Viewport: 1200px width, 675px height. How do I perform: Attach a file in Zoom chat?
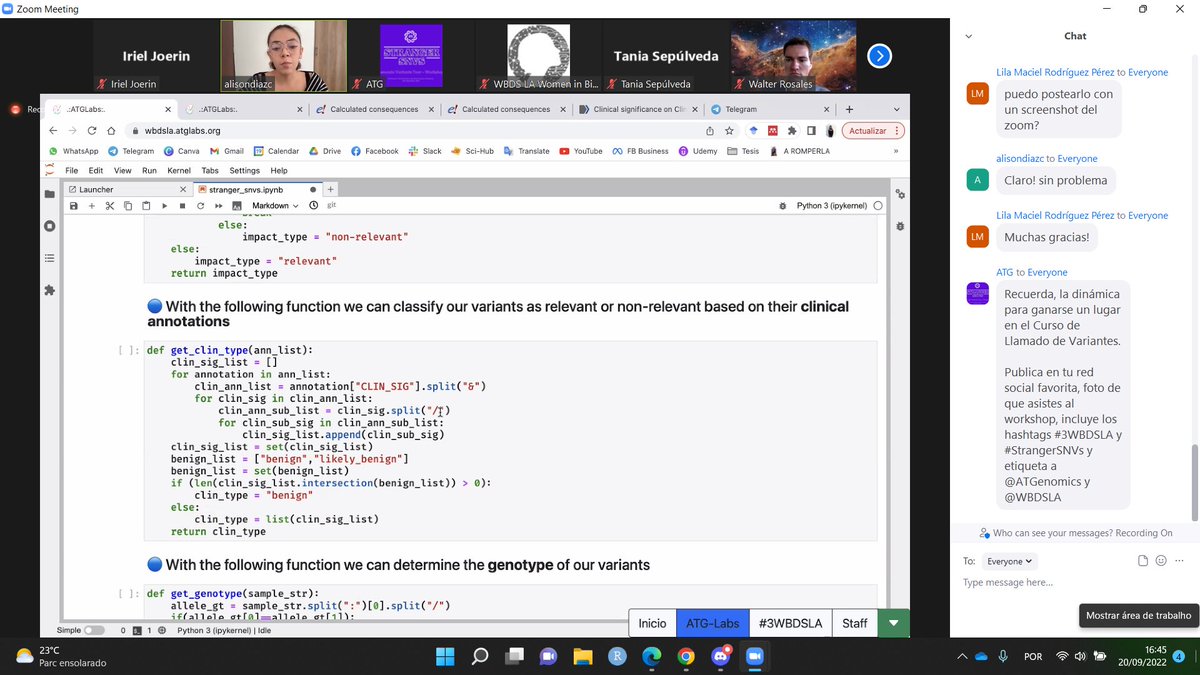pos(1143,561)
